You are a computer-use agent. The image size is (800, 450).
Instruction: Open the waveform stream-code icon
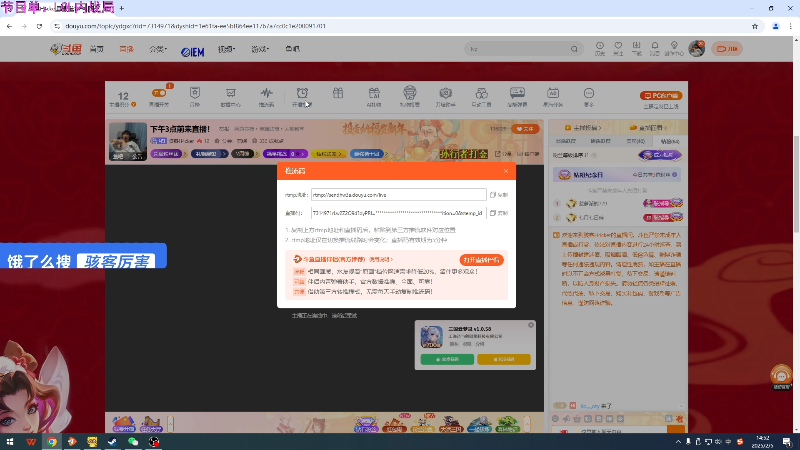(266, 93)
